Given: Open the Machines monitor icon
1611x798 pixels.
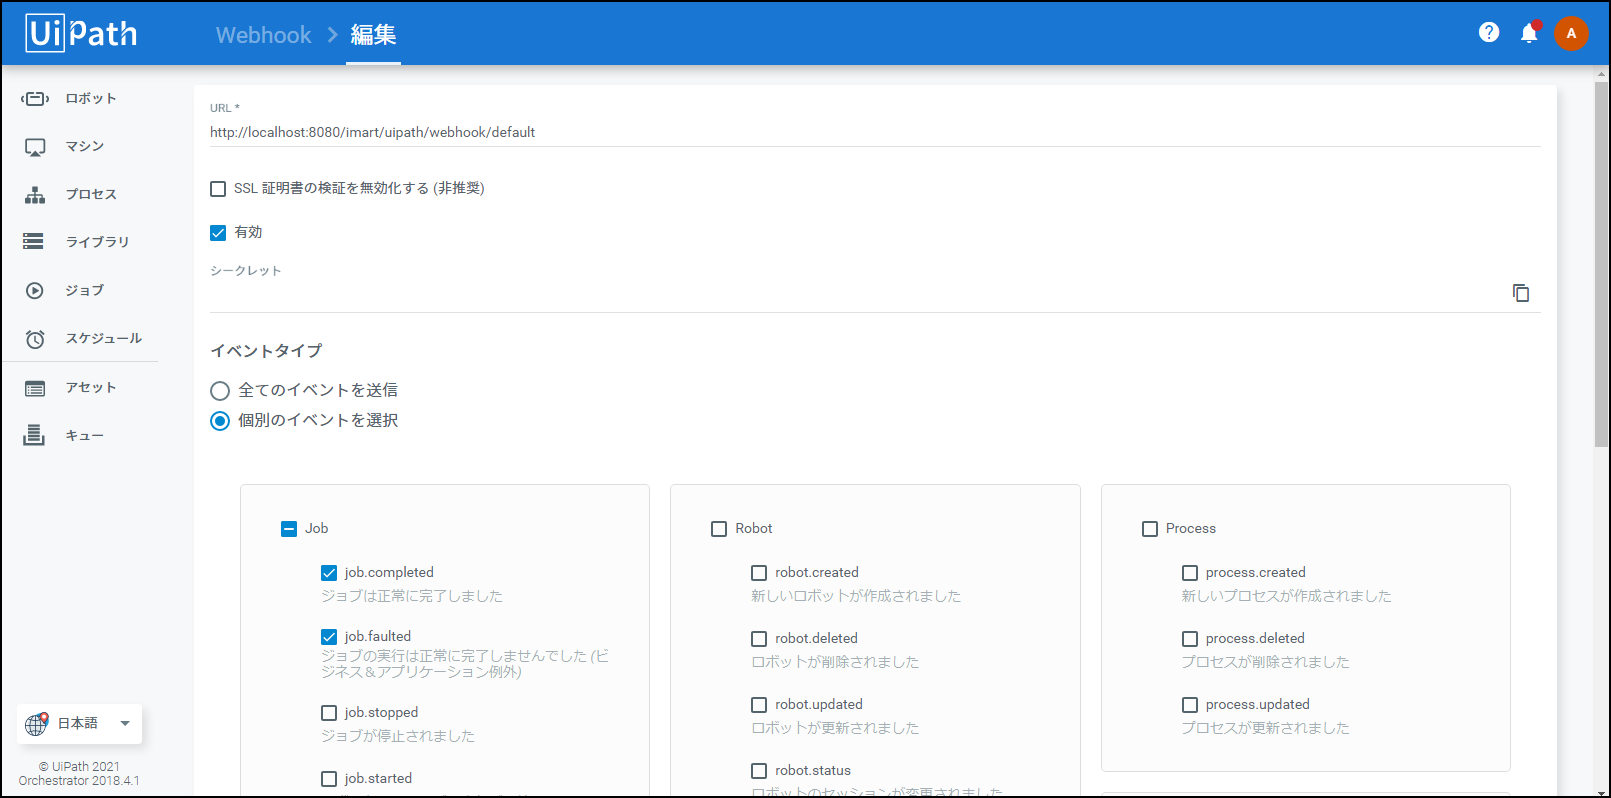Looking at the screenshot, I should [x=35, y=147].
